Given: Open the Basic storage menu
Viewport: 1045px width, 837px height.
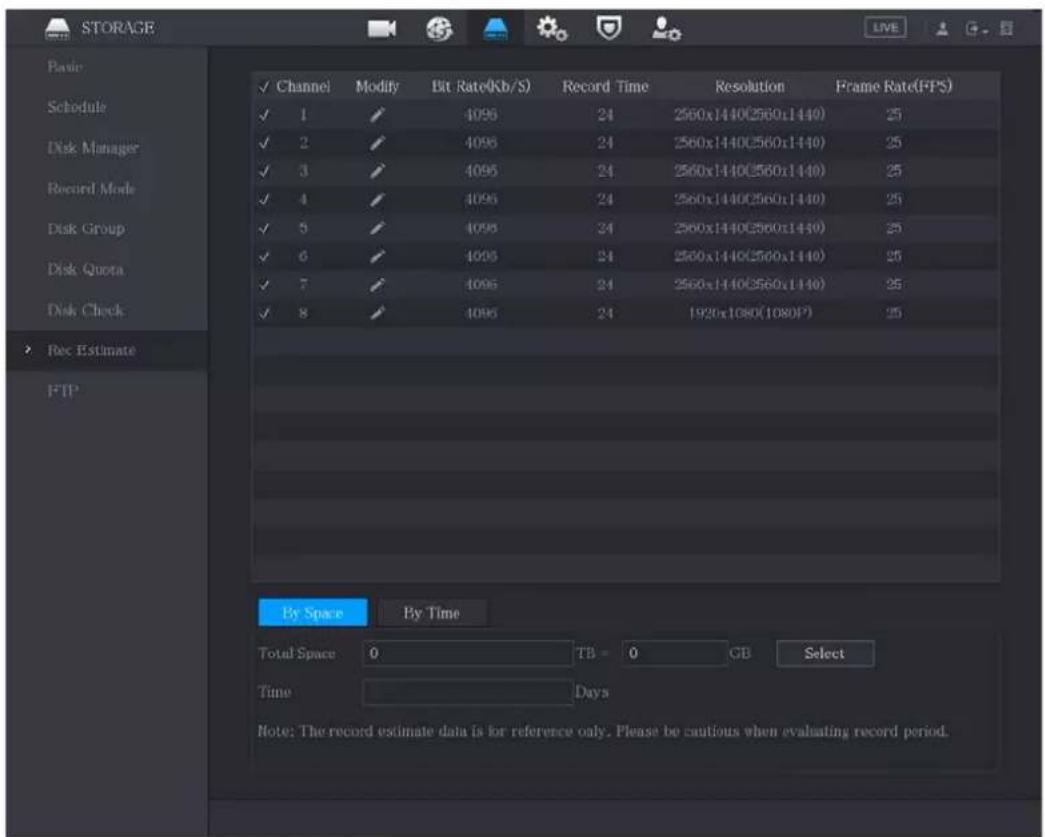Looking at the screenshot, I should coord(65,67).
